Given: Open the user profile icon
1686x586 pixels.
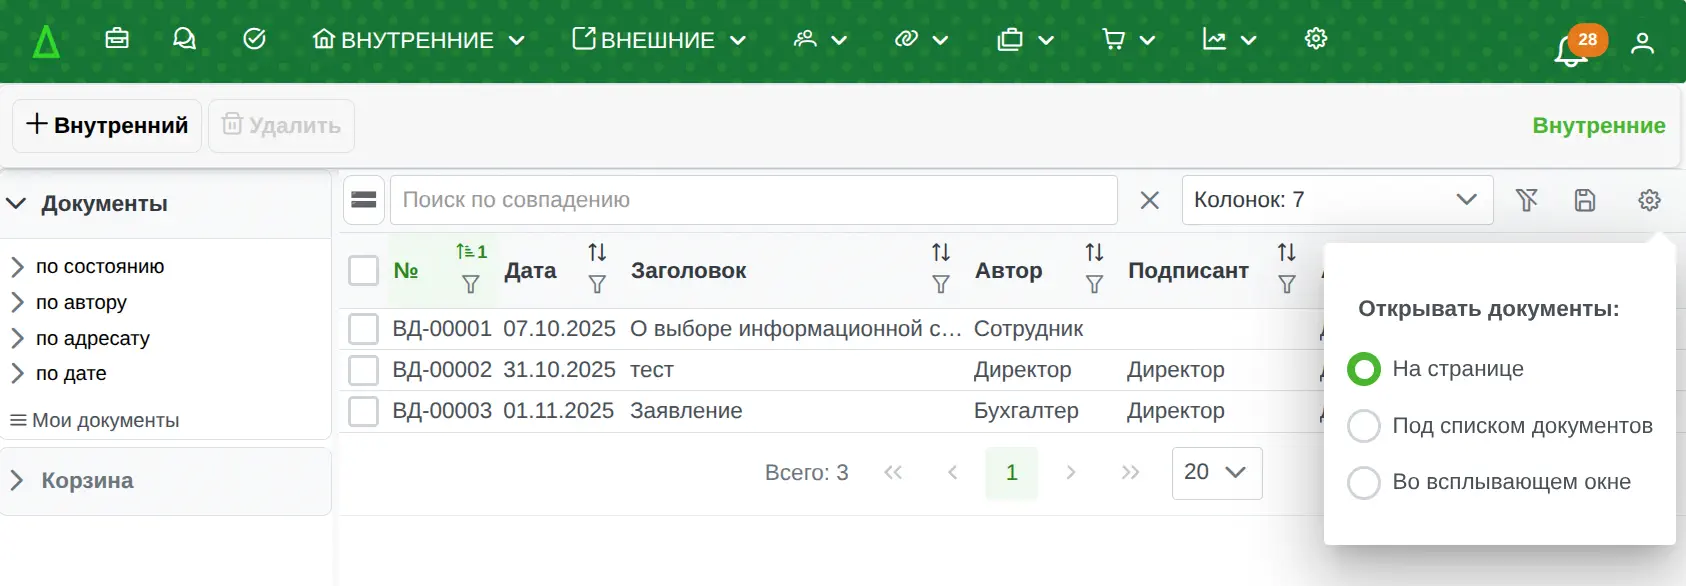Looking at the screenshot, I should coord(1642,43).
